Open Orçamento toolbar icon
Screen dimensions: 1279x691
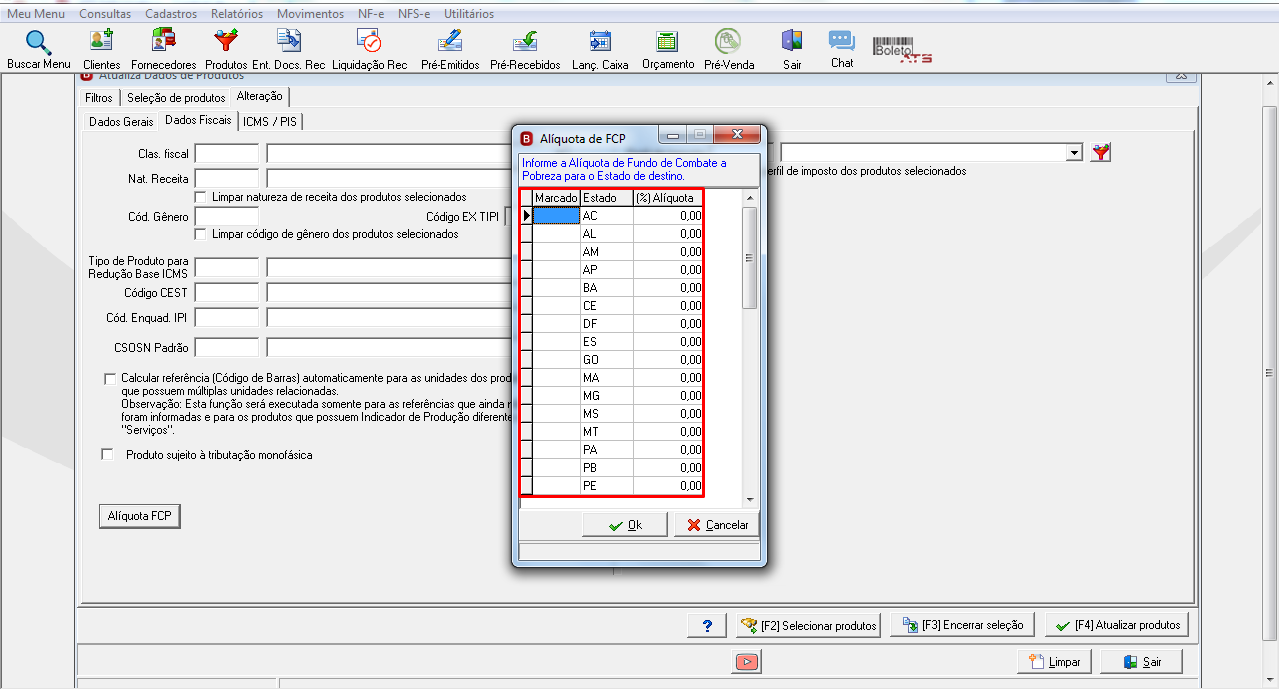click(667, 49)
